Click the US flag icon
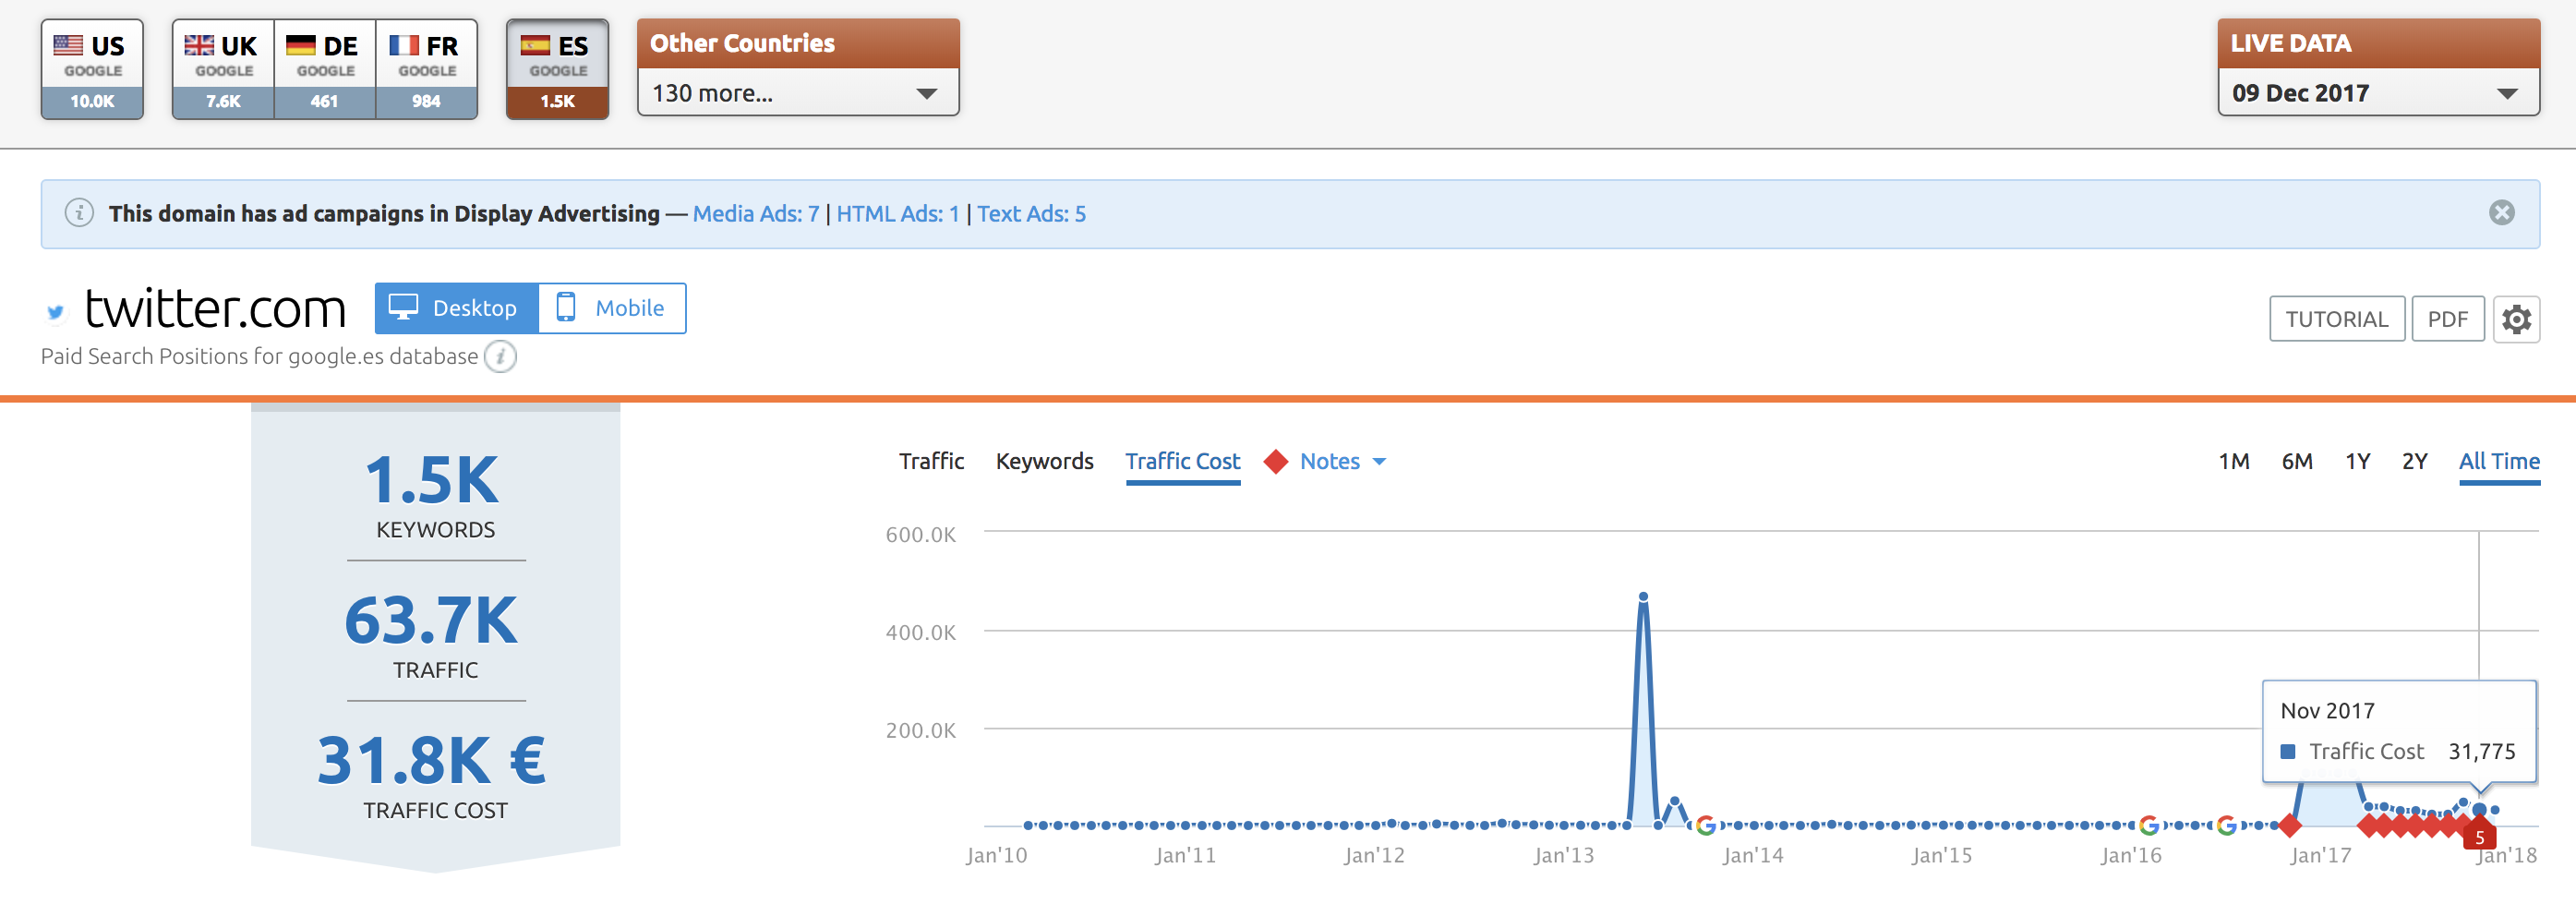This screenshot has width=2576, height=916. point(68,45)
